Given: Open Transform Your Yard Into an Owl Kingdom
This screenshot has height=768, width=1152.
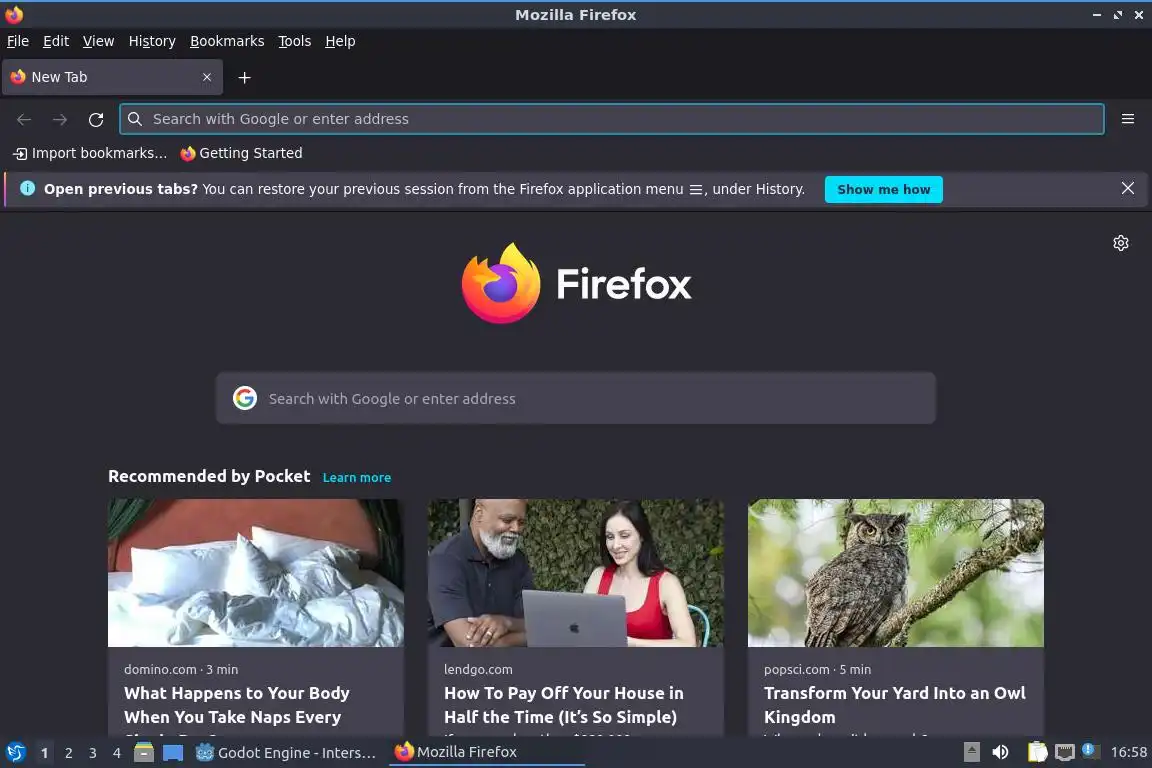Looking at the screenshot, I should tap(894, 705).
